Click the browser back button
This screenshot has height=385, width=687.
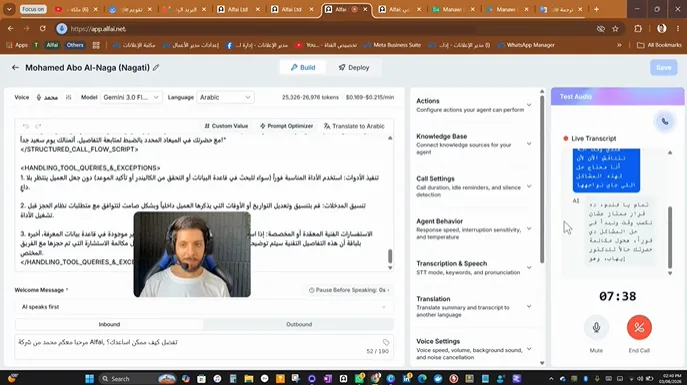pyautogui.click(x=11, y=28)
